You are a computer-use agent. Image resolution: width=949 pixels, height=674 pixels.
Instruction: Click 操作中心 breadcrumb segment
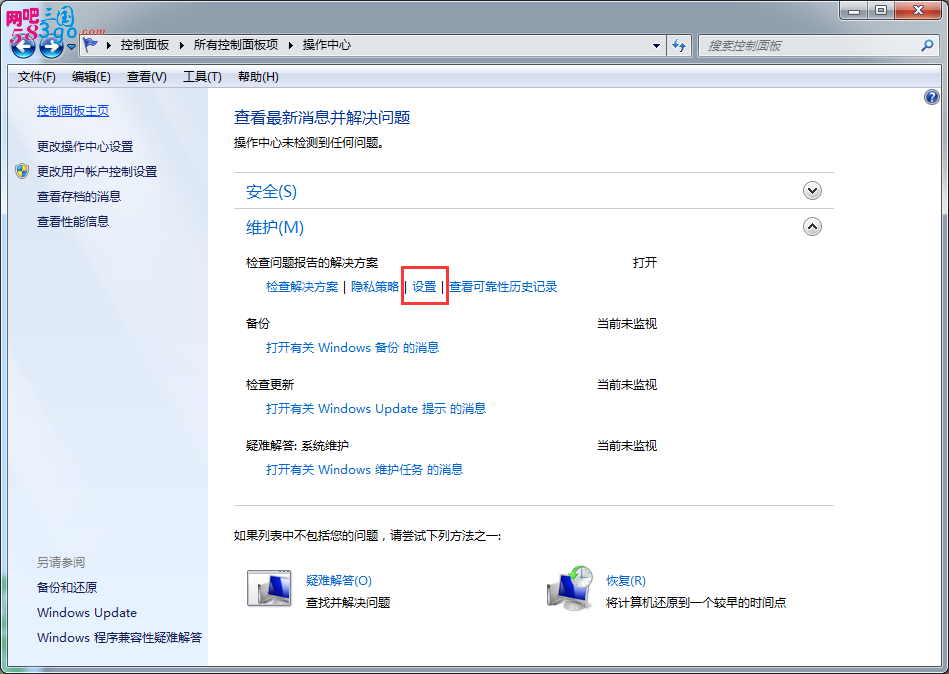pyautogui.click(x=327, y=45)
